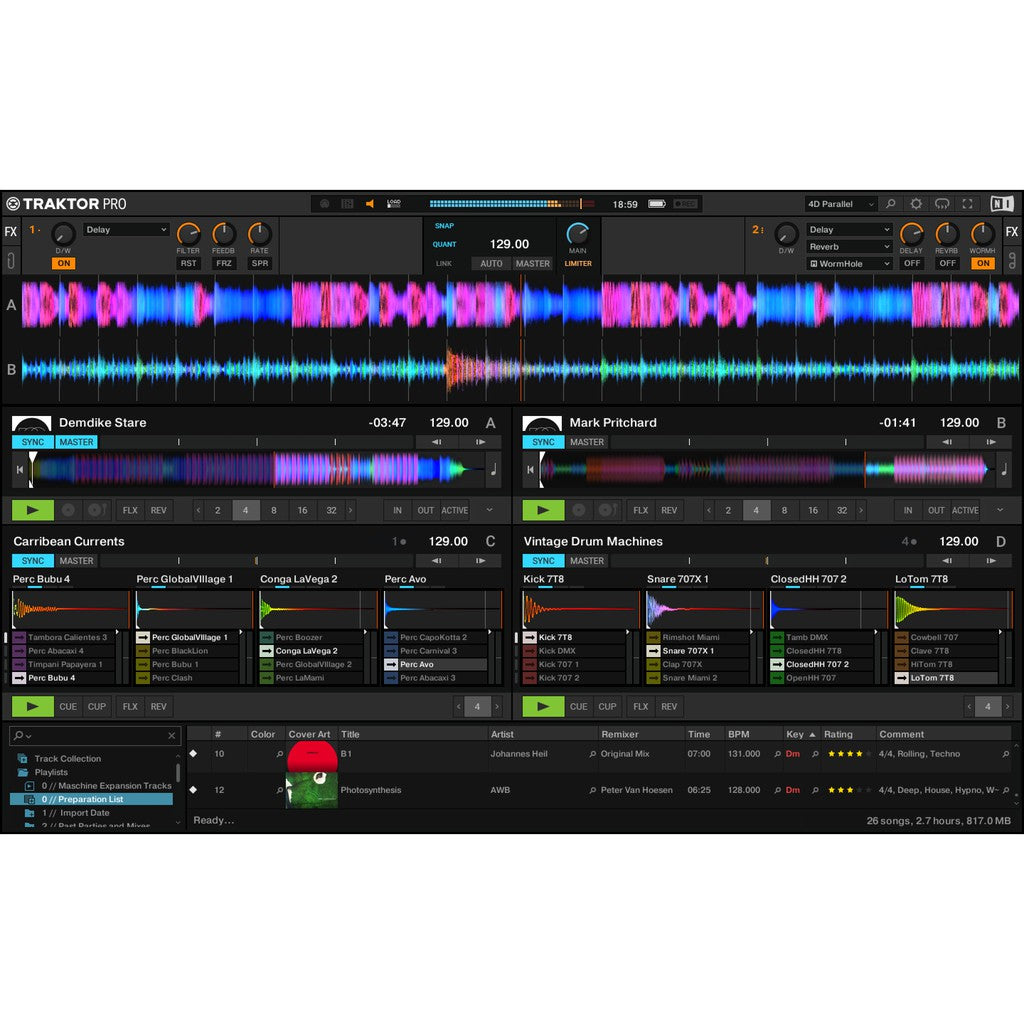Open the Delay effect selector on FX unit 1
The image size is (1024, 1024).
point(125,230)
